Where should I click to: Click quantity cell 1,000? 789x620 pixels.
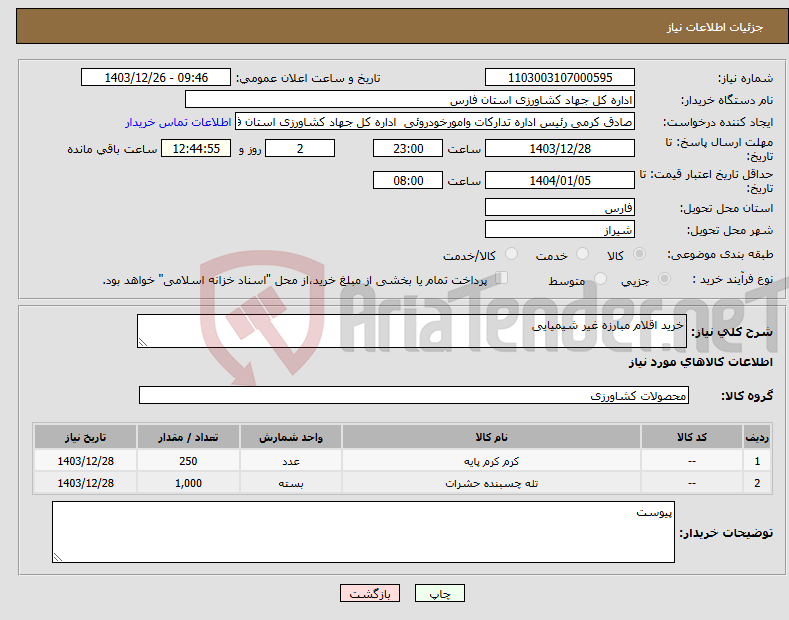pos(188,483)
